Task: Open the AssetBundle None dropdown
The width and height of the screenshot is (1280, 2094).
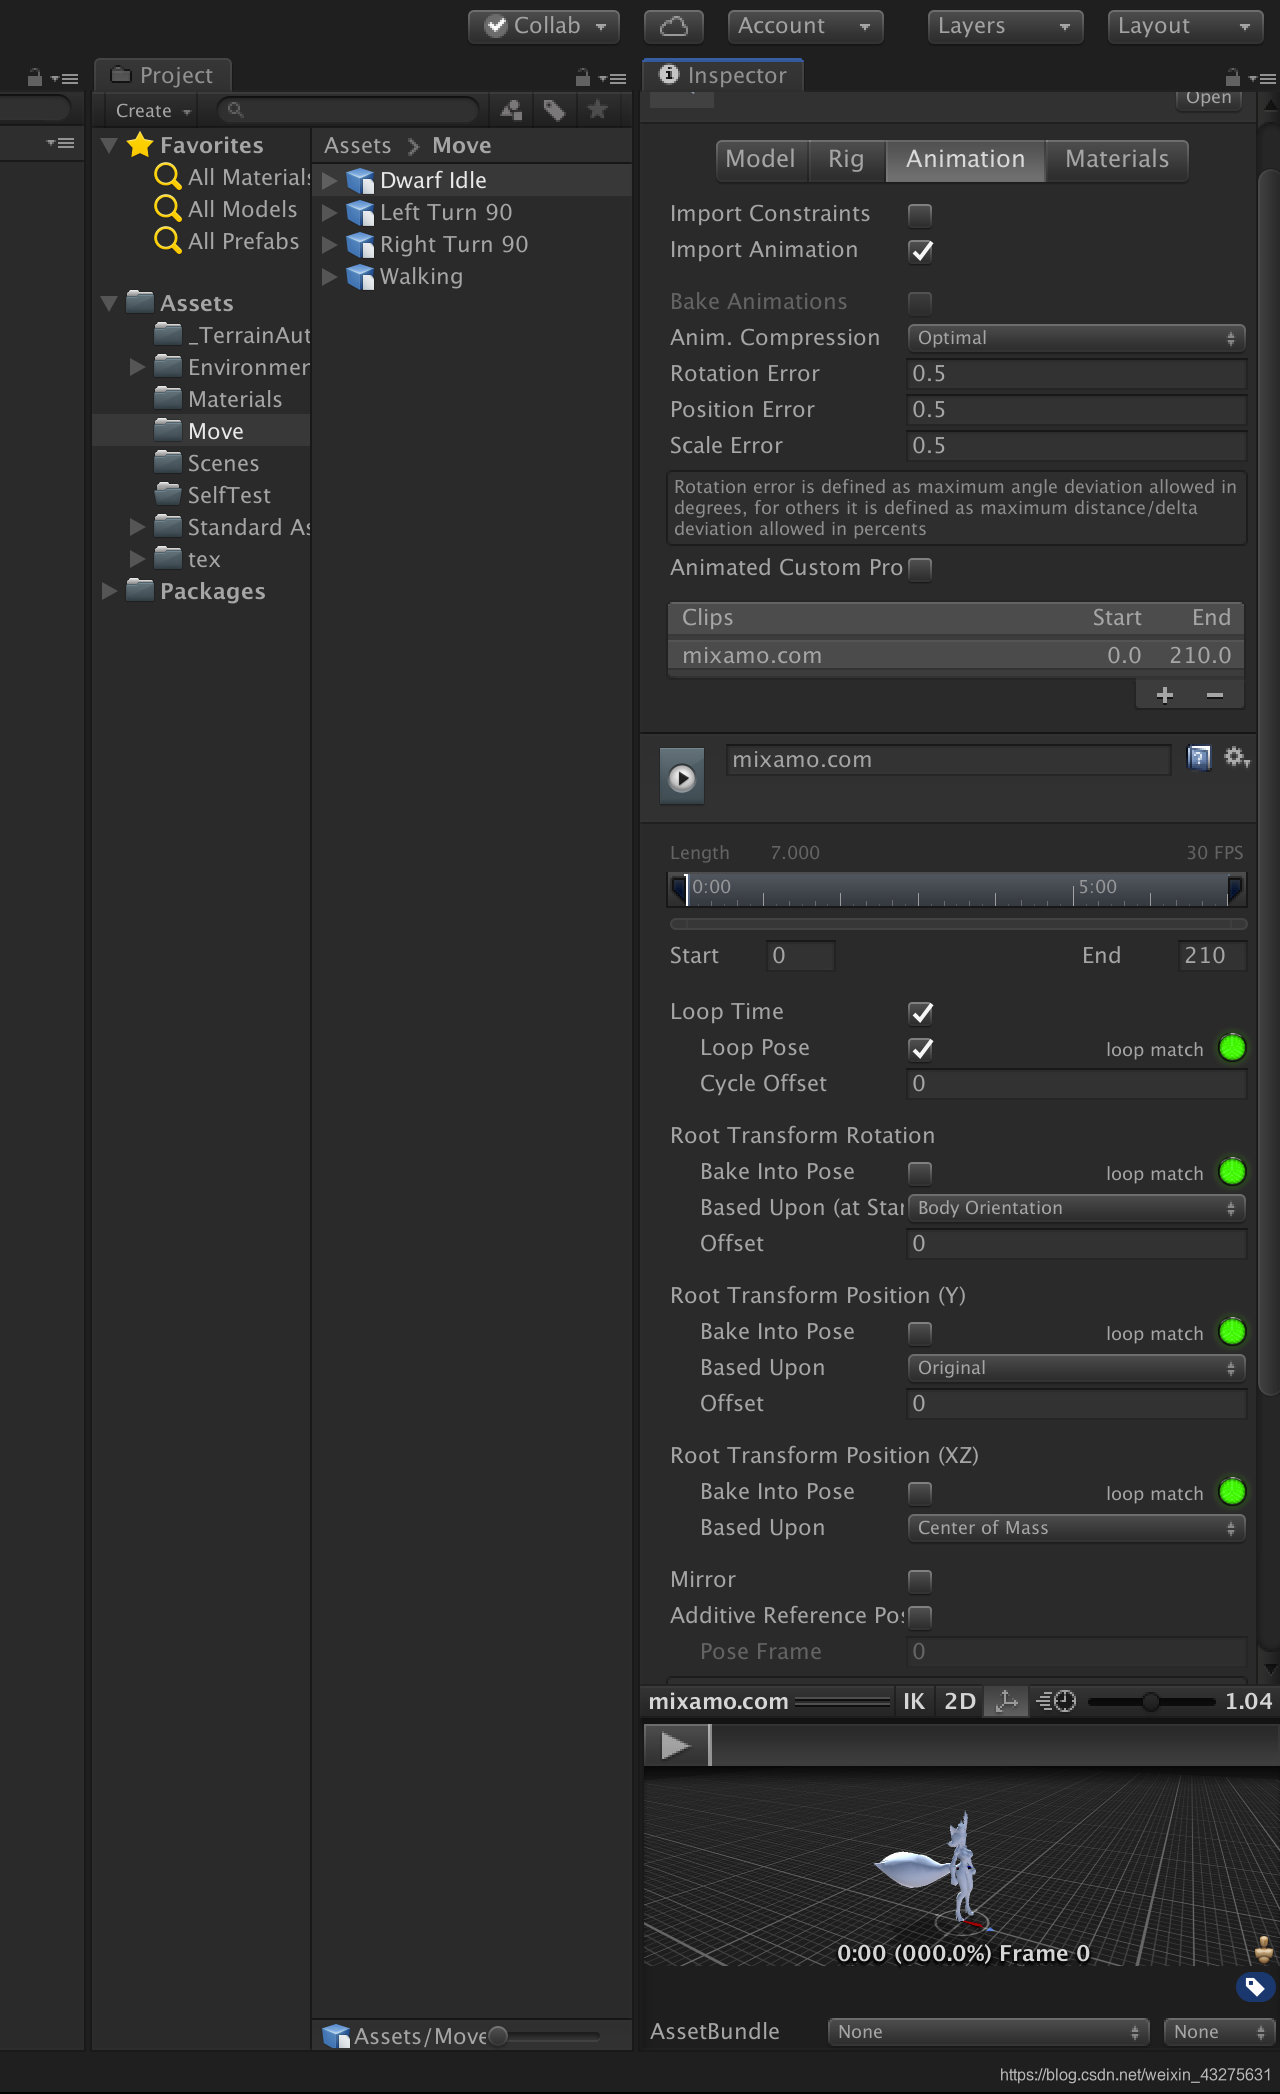Action: pos(987,2032)
